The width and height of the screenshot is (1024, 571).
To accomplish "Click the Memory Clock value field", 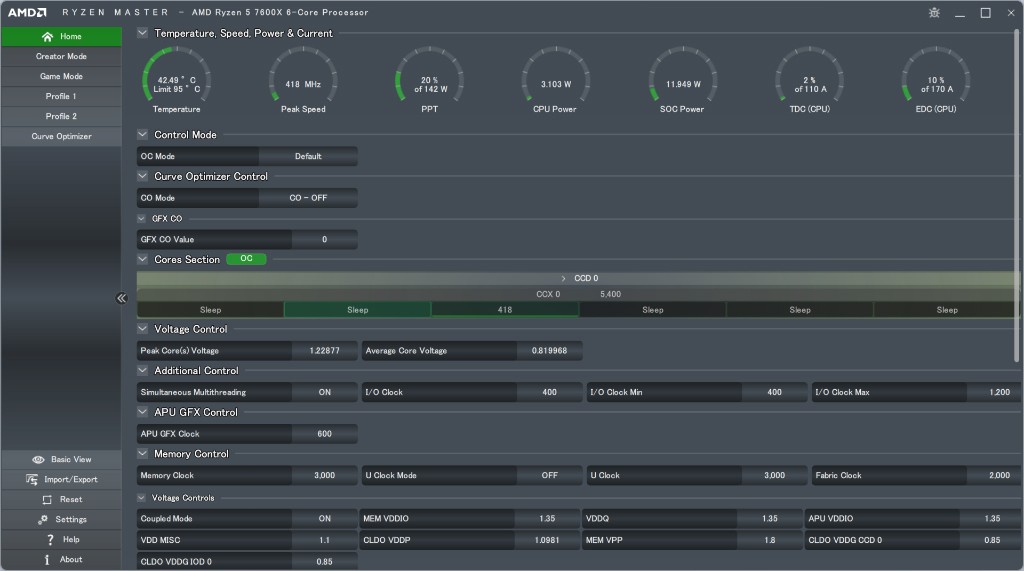I will click(324, 476).
